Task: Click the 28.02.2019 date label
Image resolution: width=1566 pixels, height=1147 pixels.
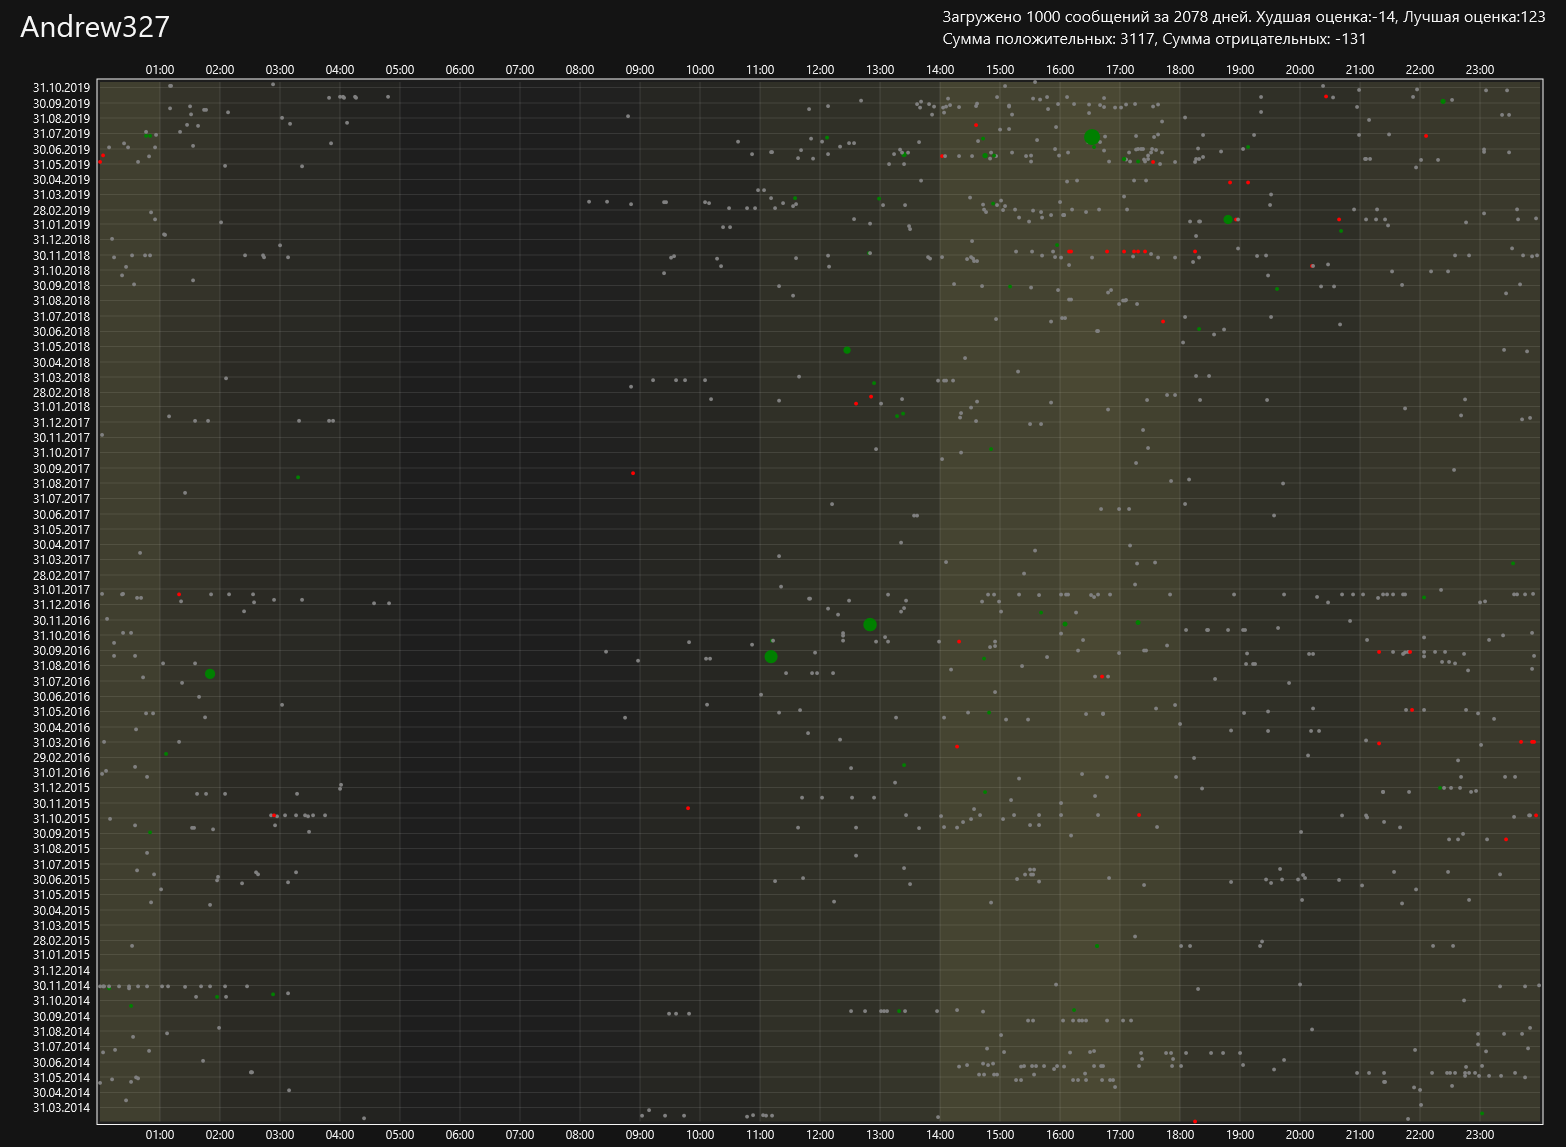Action: pyautogui.click(x=61, y=211)
